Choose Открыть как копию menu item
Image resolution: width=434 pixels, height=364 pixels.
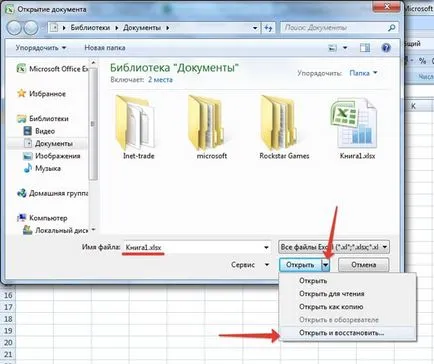(348, 307)
